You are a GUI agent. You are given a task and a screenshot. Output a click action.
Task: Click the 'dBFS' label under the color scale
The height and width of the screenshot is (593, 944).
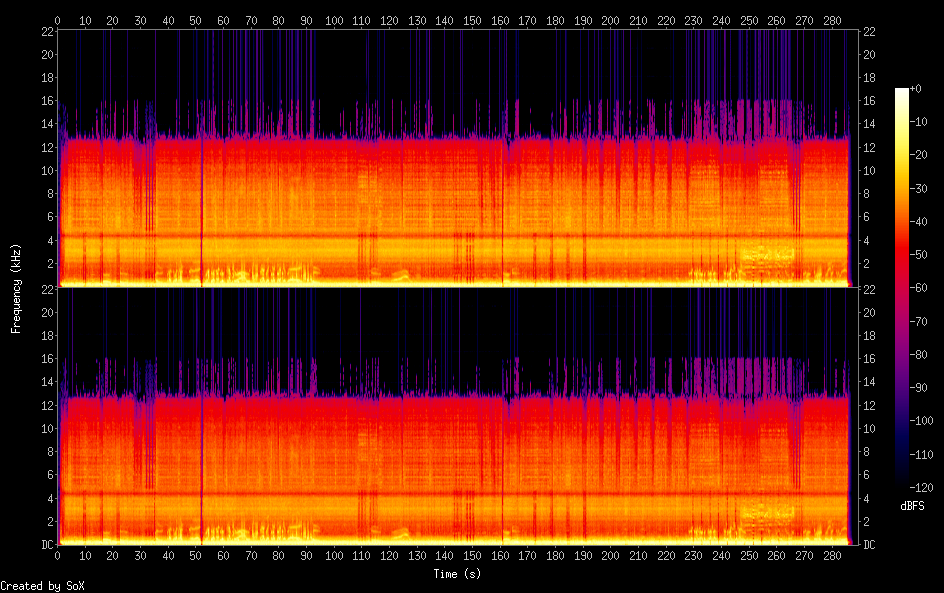[912, 506]
